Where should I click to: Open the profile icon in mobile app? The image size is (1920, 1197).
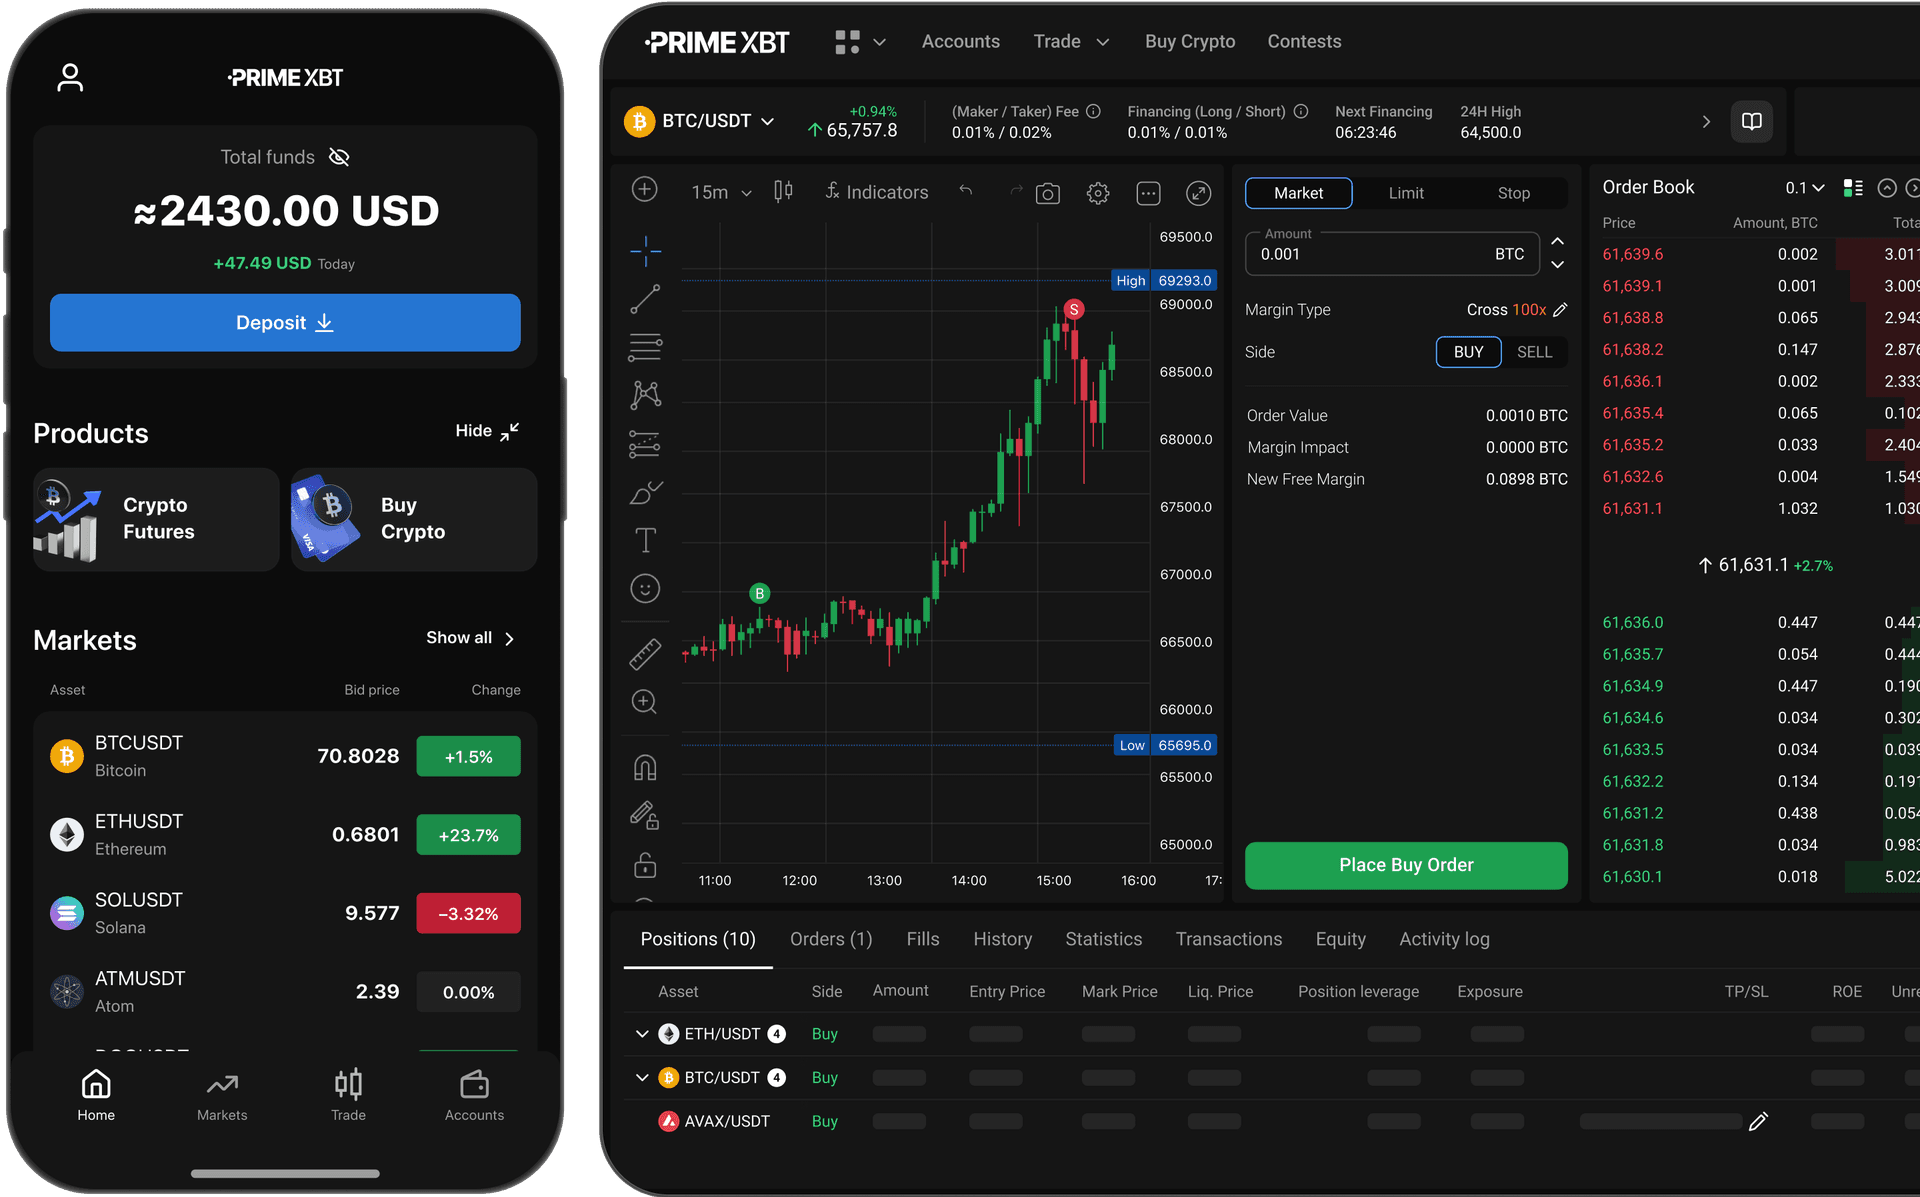(x=70, y=78)
